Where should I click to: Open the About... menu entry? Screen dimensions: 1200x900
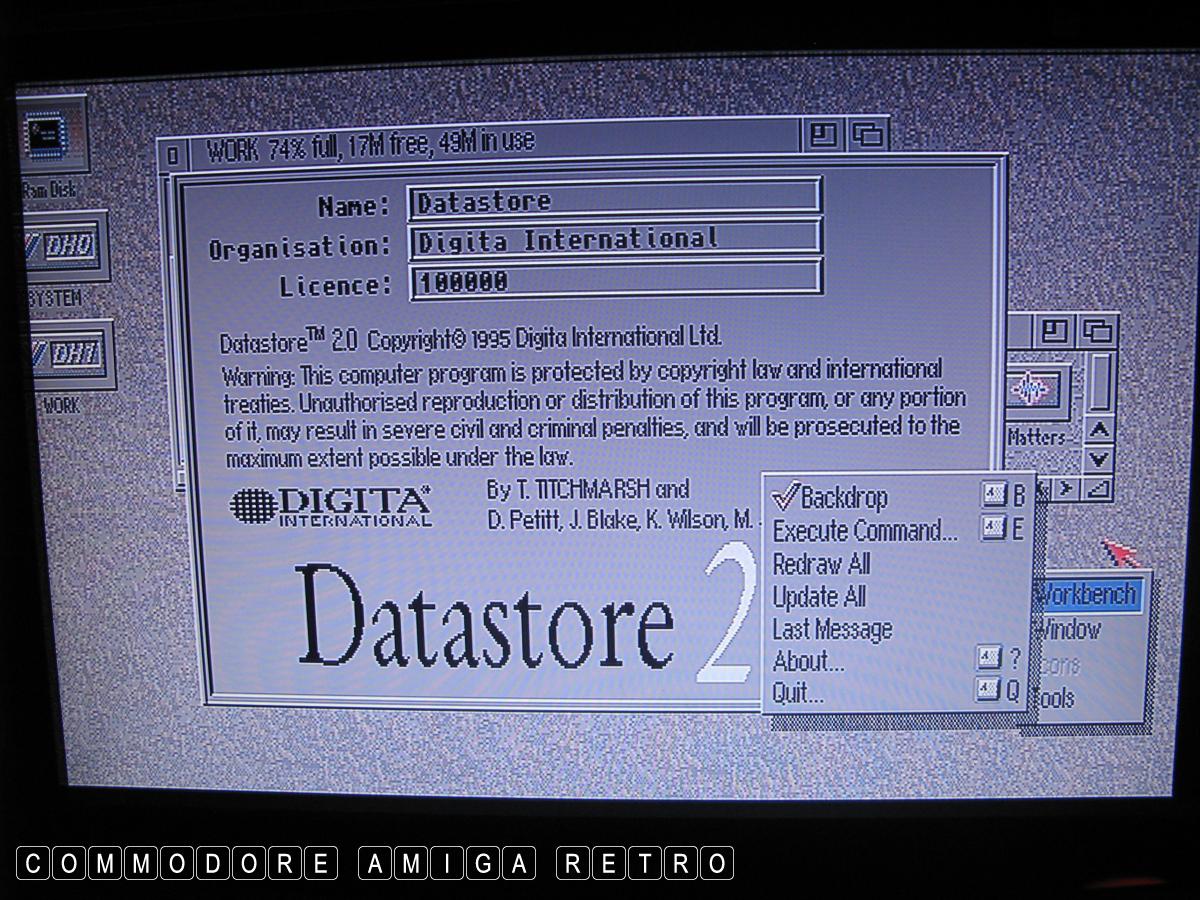point(808,661)
